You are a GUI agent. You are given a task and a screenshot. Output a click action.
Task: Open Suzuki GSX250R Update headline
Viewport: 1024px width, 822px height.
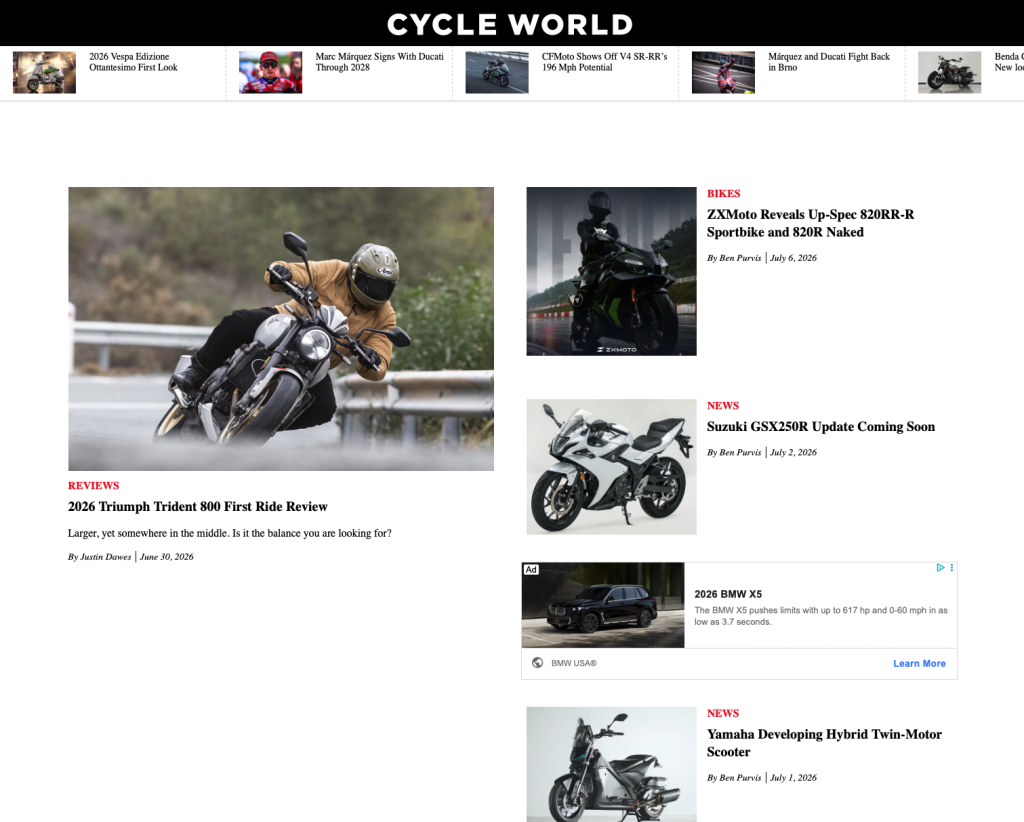pos(821,427)
